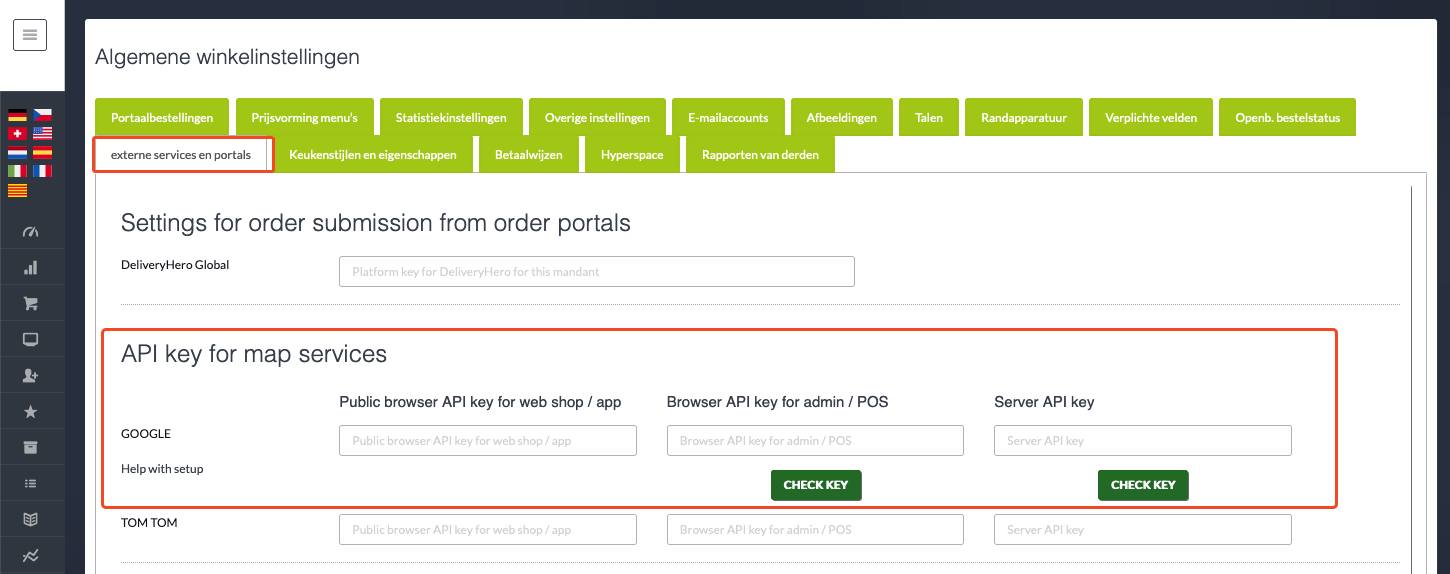Open the open book menu icon

pyautogui.click(x=30, y=519)
